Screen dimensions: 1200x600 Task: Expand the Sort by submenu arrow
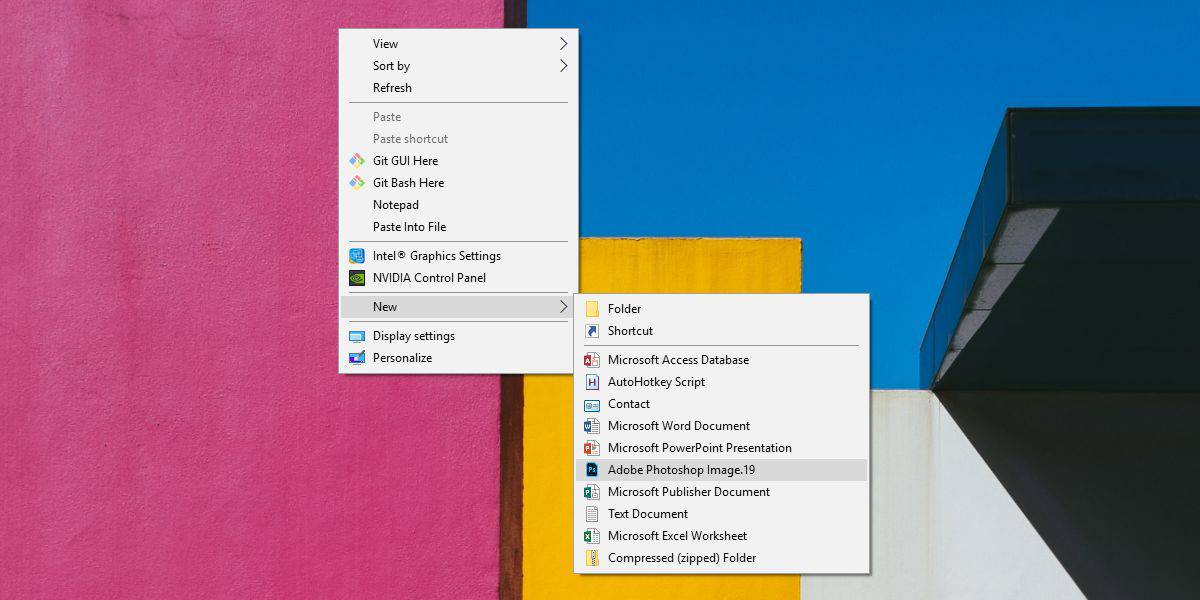(x=563, y=66)
